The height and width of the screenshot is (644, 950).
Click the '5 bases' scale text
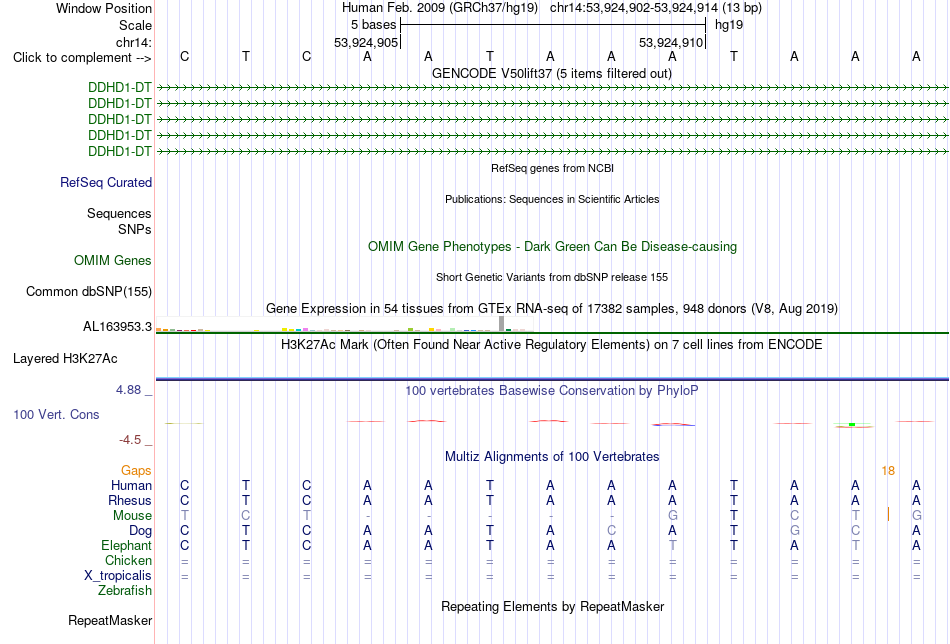(x=373, y=25)
